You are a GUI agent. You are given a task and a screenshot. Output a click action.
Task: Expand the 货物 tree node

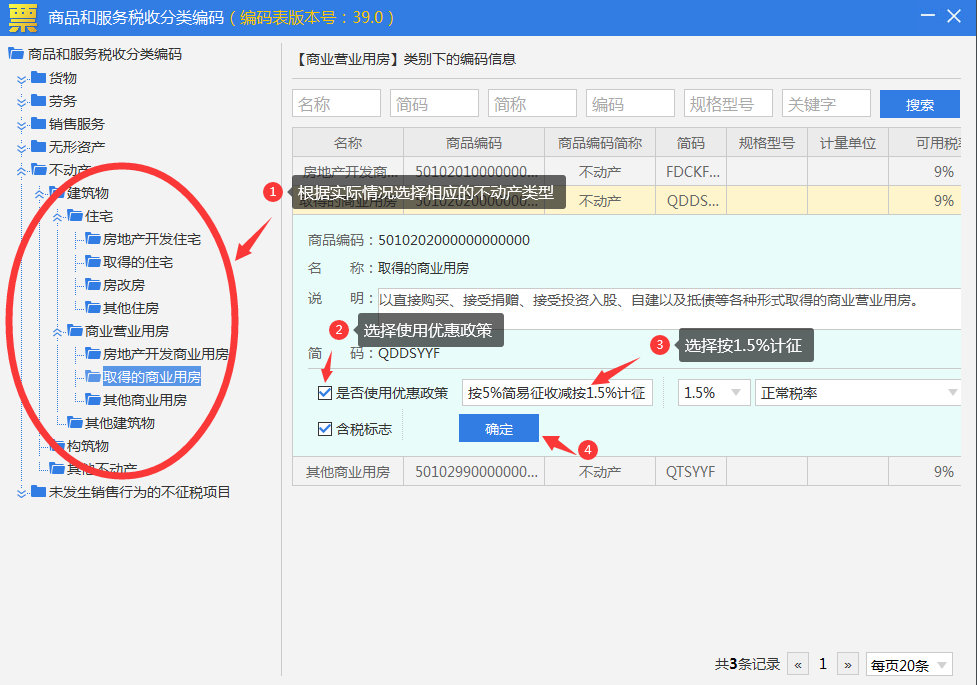tap(22, 79)
